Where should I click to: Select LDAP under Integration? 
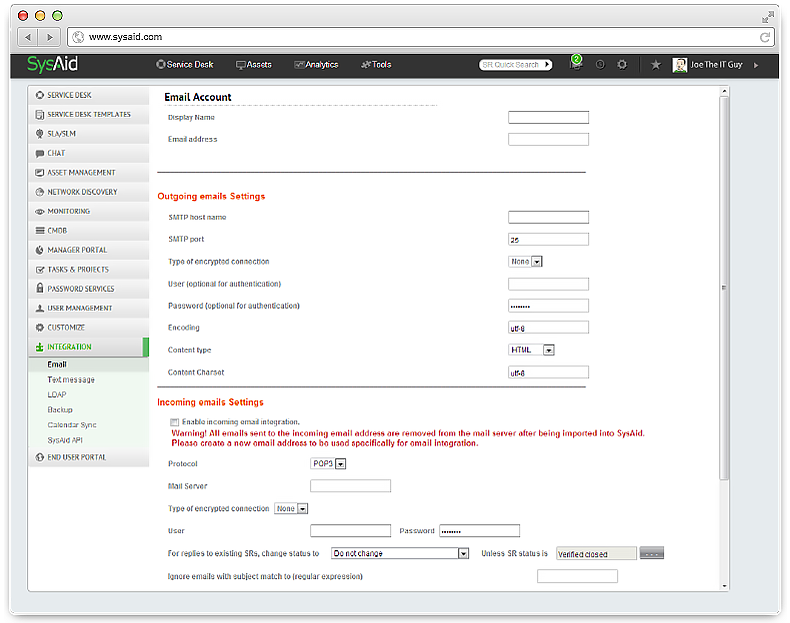click(x=57, y=395)
